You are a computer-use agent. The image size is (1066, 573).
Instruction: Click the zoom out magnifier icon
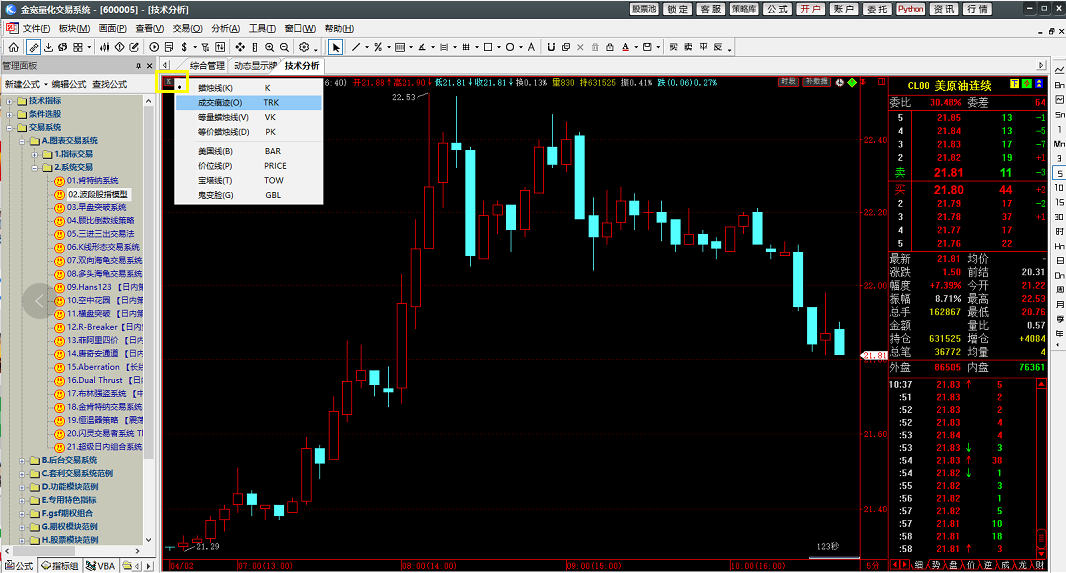click(284, 48)
